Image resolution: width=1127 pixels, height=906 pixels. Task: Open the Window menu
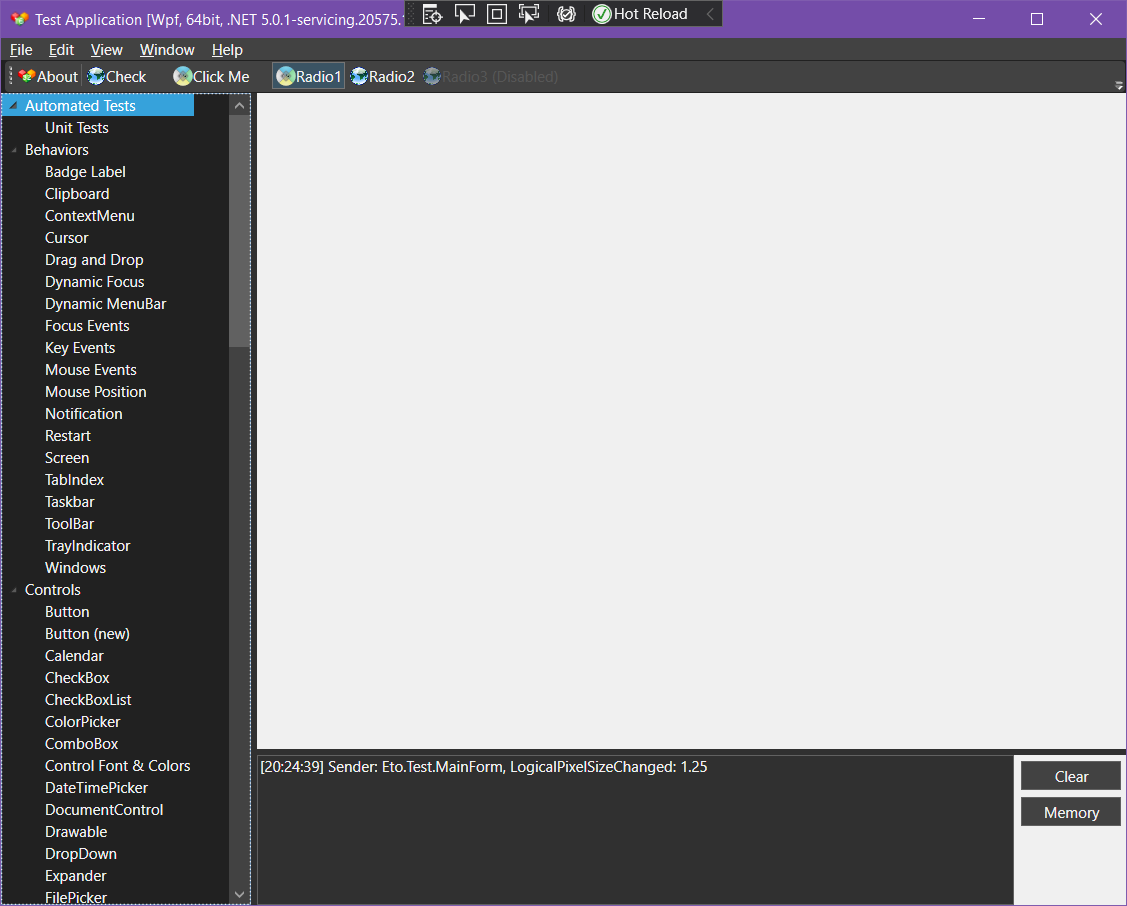[166, 49]
